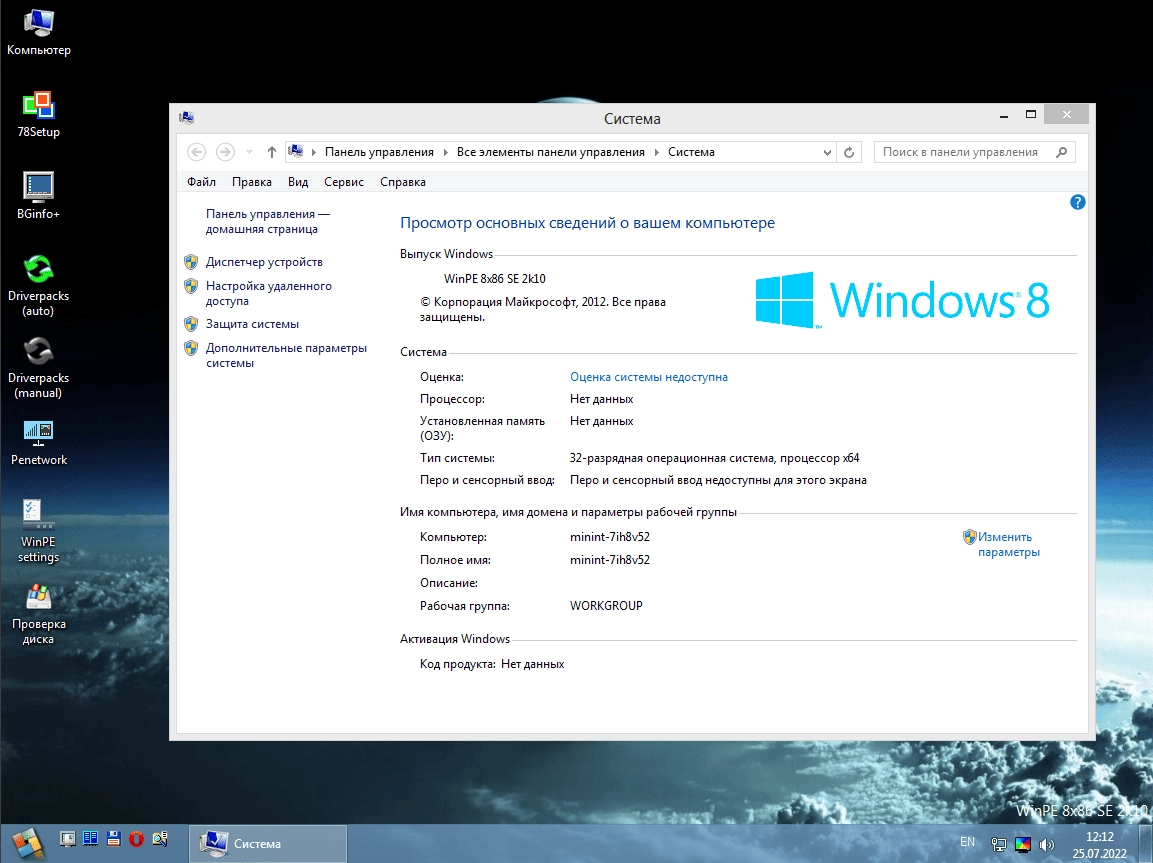Open the clock showing 12:12 in tray

coord(1099,845)
